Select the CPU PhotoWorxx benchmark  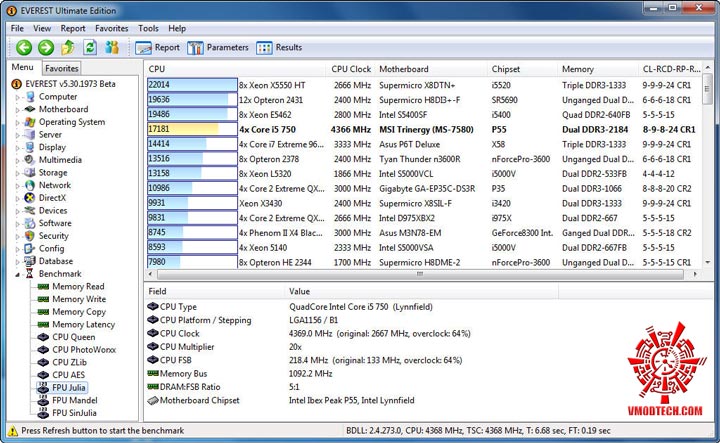click(x=77, y=350)
